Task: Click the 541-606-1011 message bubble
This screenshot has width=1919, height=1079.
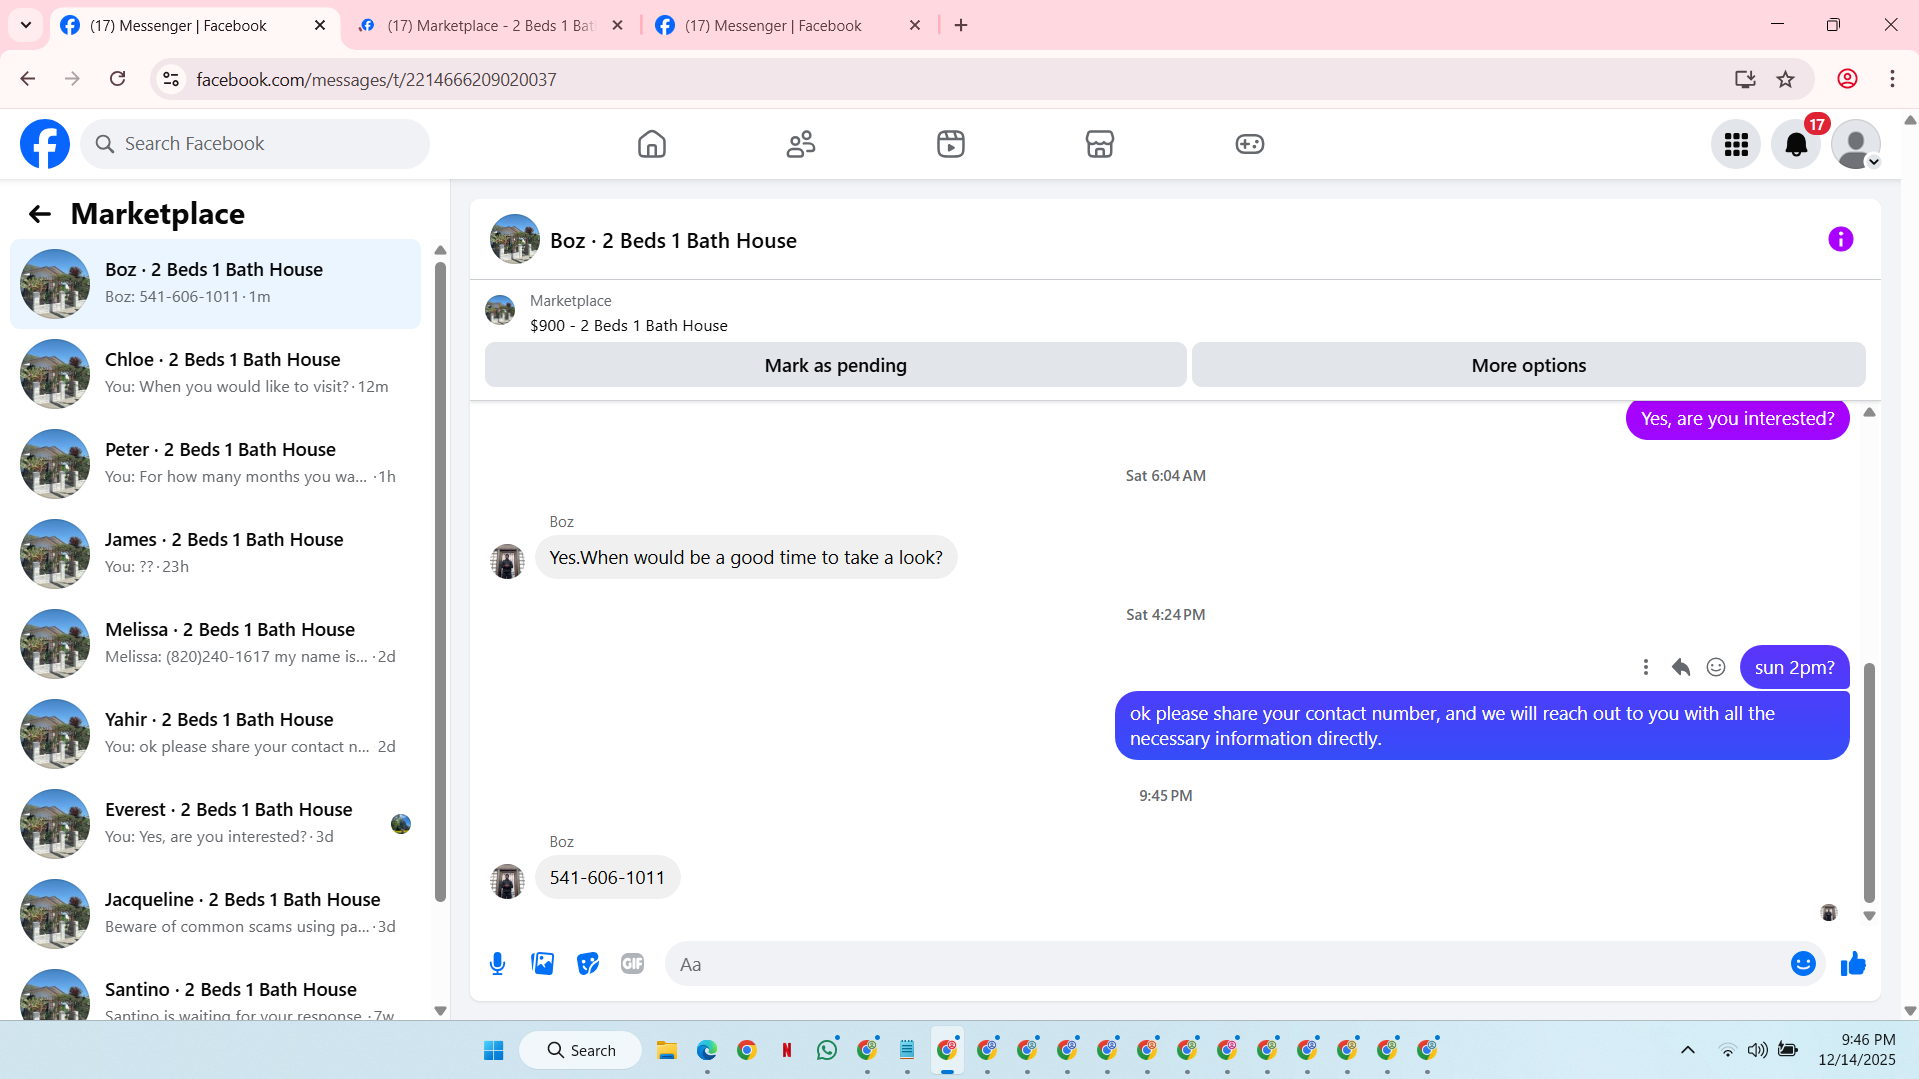Action: coord(607,878)
